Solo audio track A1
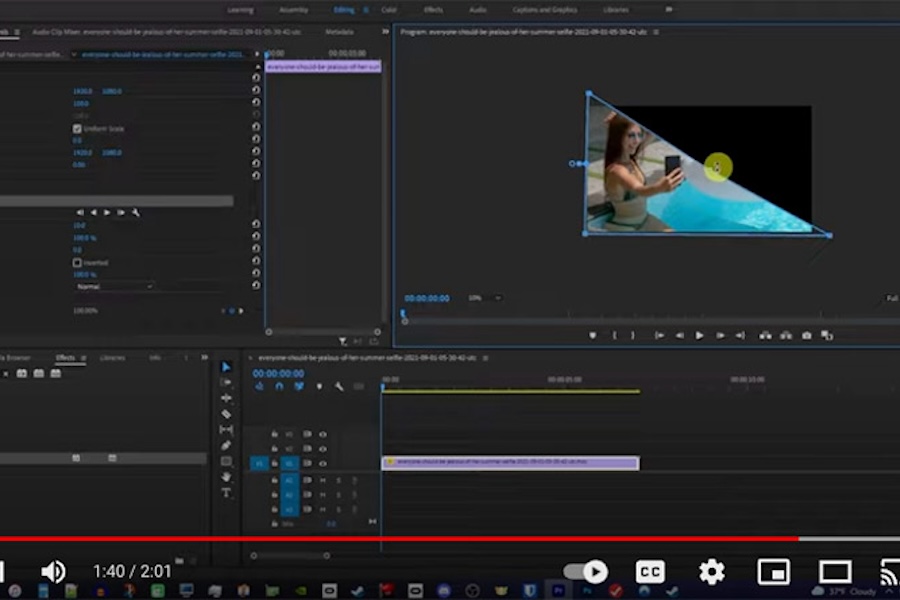This screenshot has width=900, height=600. [x=339, y=480]
